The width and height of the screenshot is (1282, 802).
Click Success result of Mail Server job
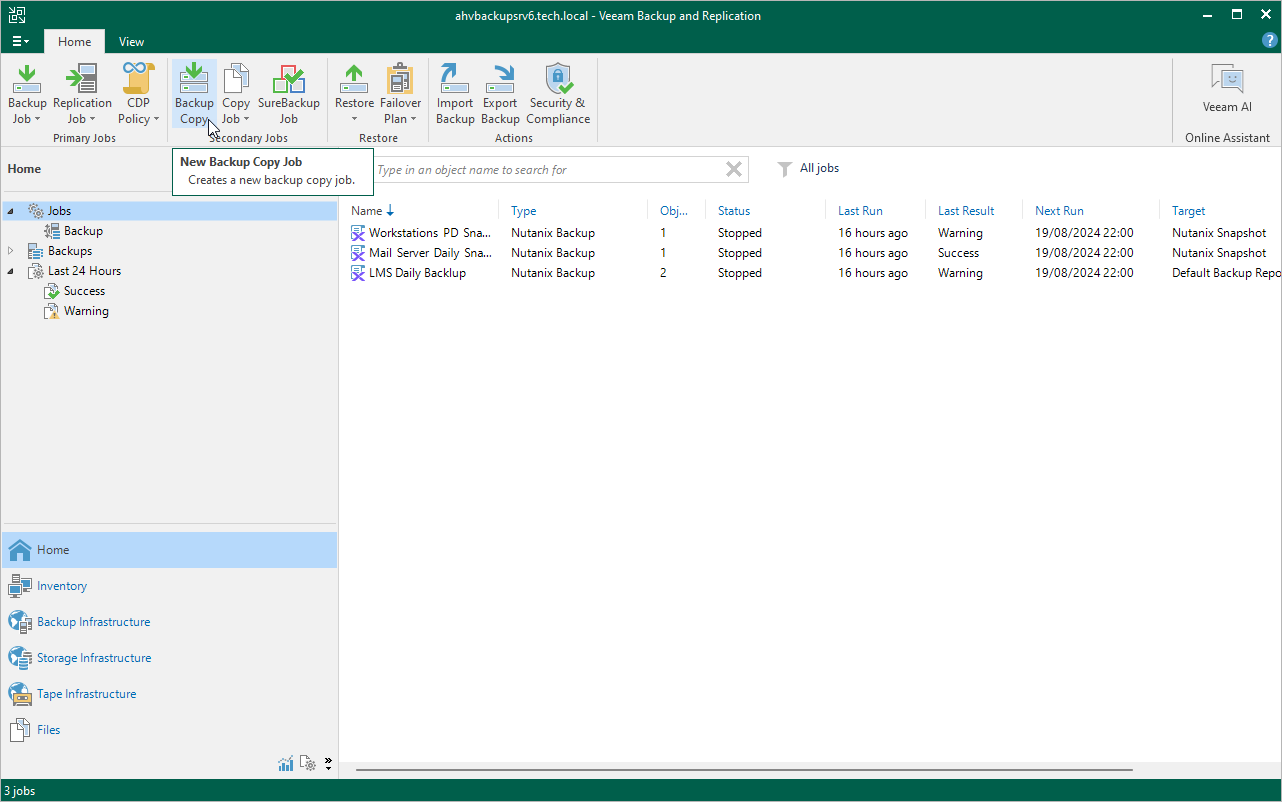(x=958, y=253)
